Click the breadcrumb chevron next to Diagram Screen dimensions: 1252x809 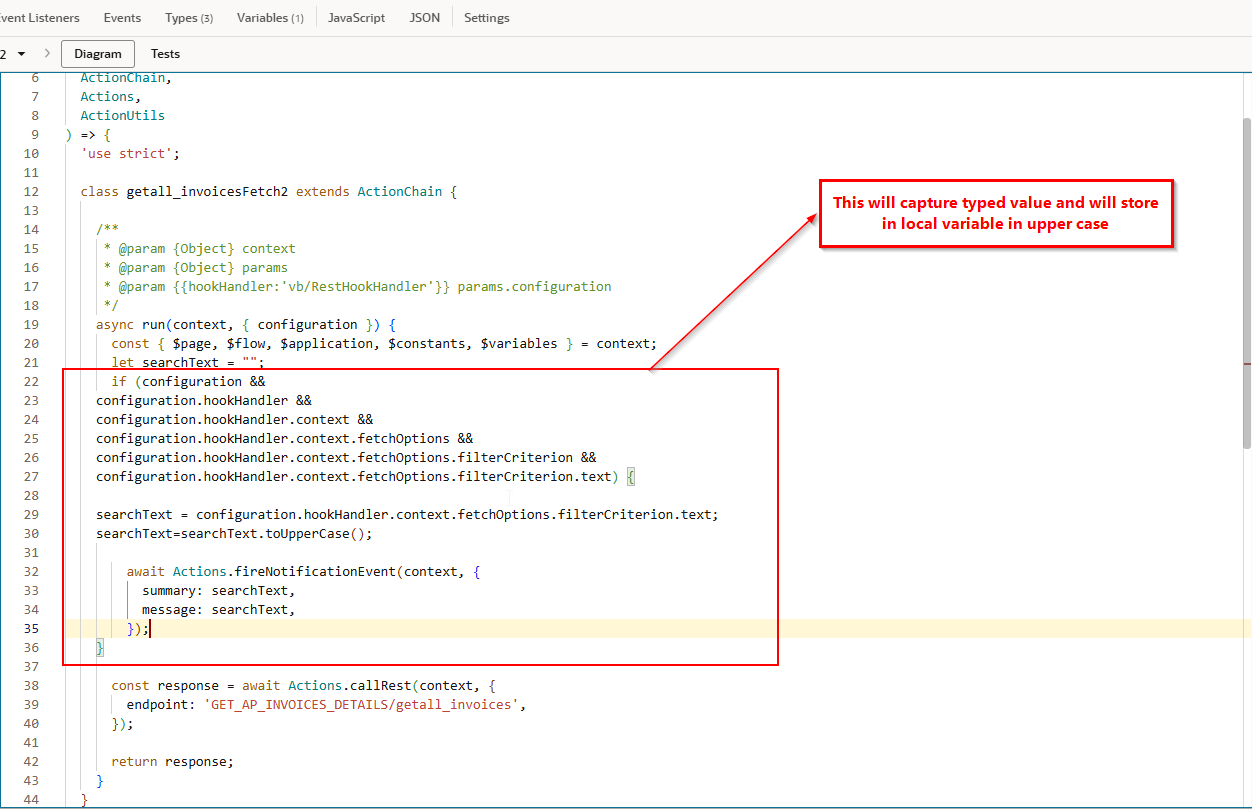point(46,54)
